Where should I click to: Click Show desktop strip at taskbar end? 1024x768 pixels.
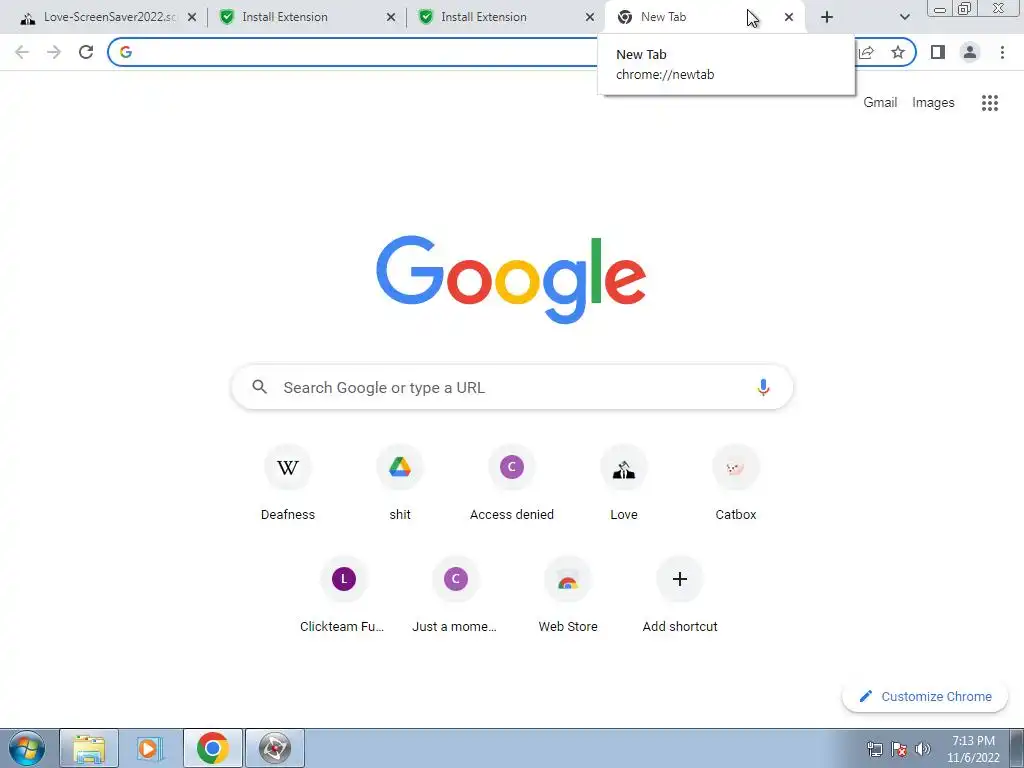point(1017,748)
